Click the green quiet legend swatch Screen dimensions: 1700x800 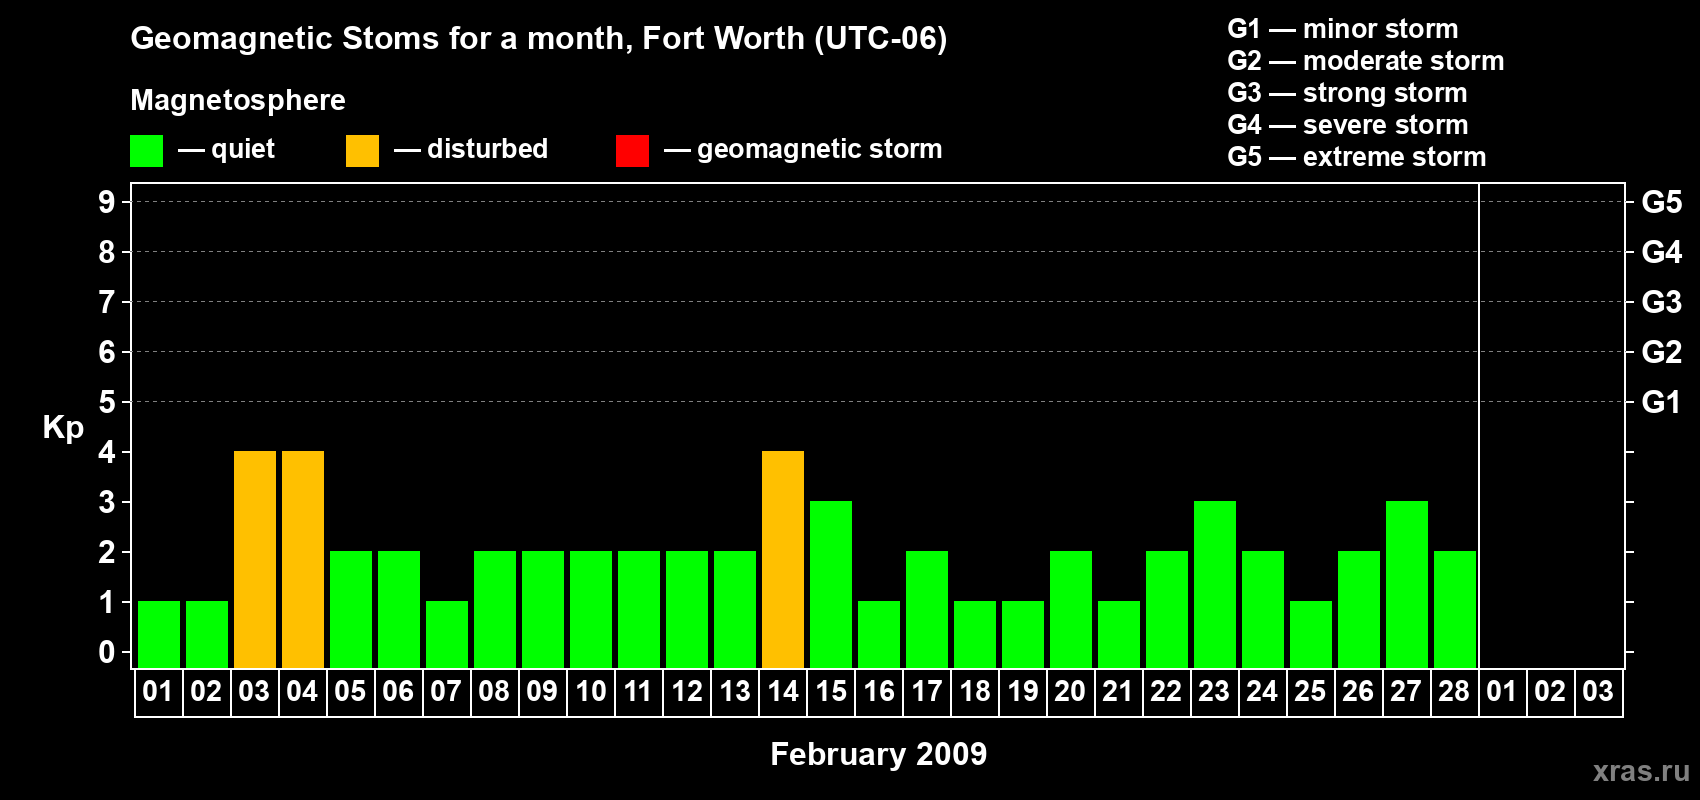146,151
